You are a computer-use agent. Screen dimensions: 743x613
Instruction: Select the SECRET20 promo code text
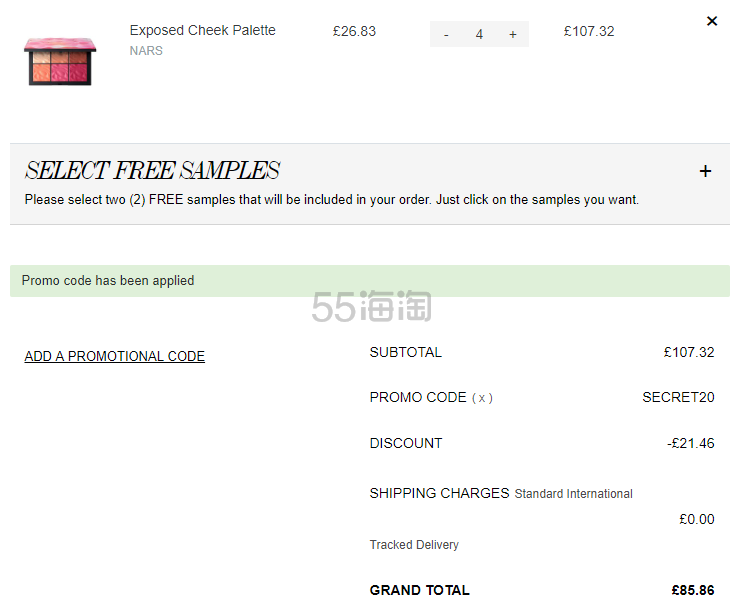click(678, 397)
